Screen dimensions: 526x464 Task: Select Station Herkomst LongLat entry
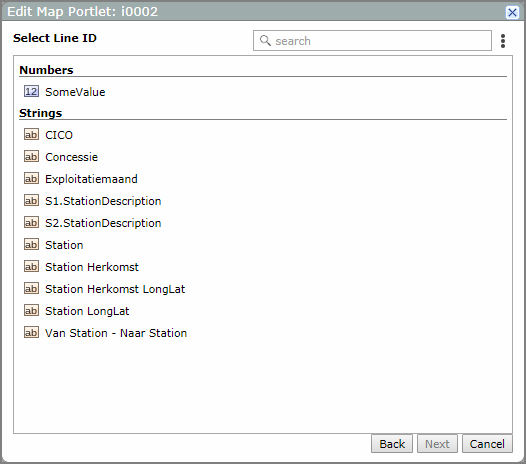click(115, 289)
